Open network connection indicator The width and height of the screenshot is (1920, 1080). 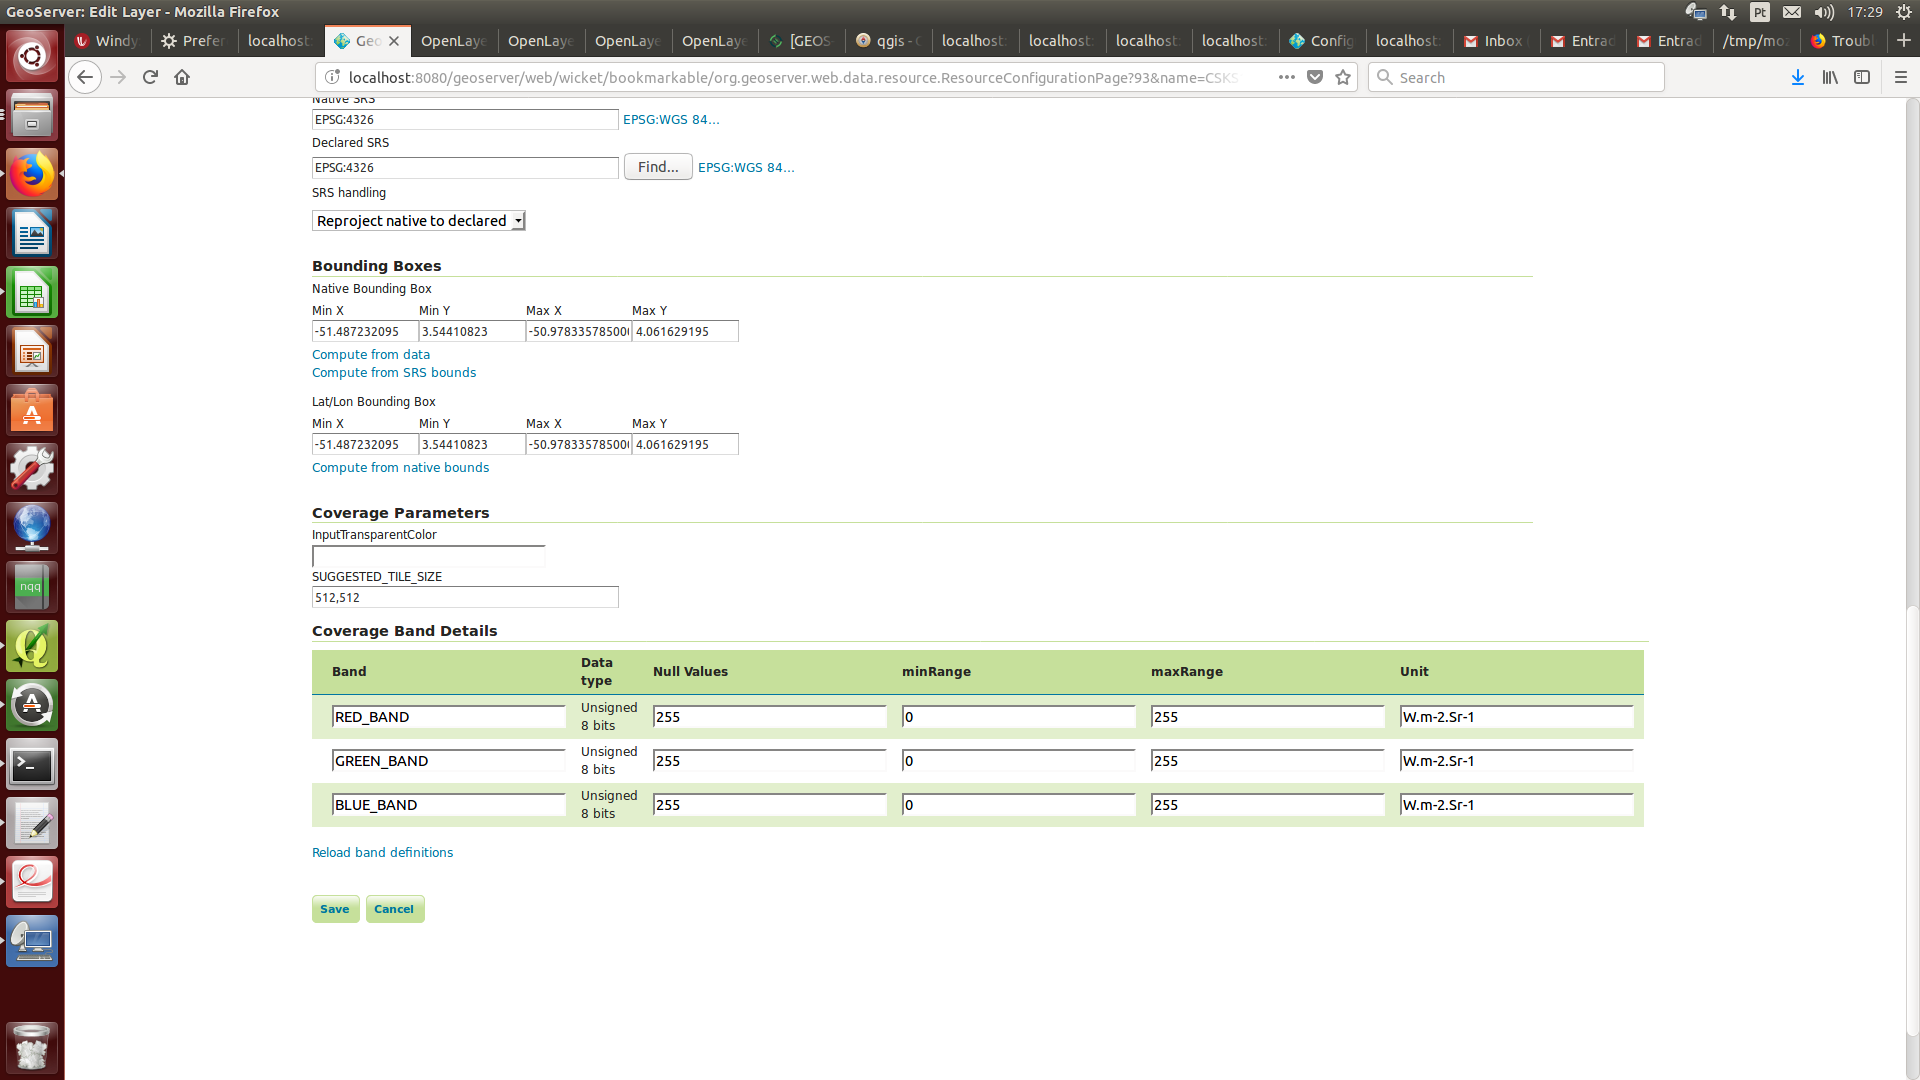coord(1728,12)
